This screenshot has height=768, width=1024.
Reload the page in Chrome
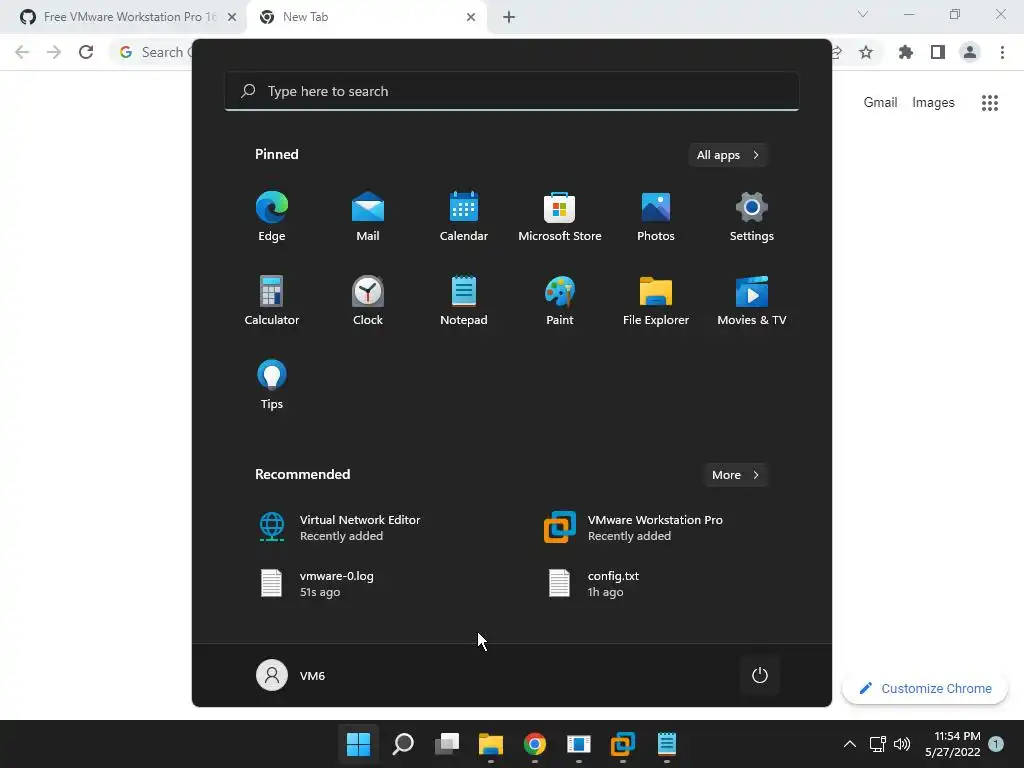[86, 52]
